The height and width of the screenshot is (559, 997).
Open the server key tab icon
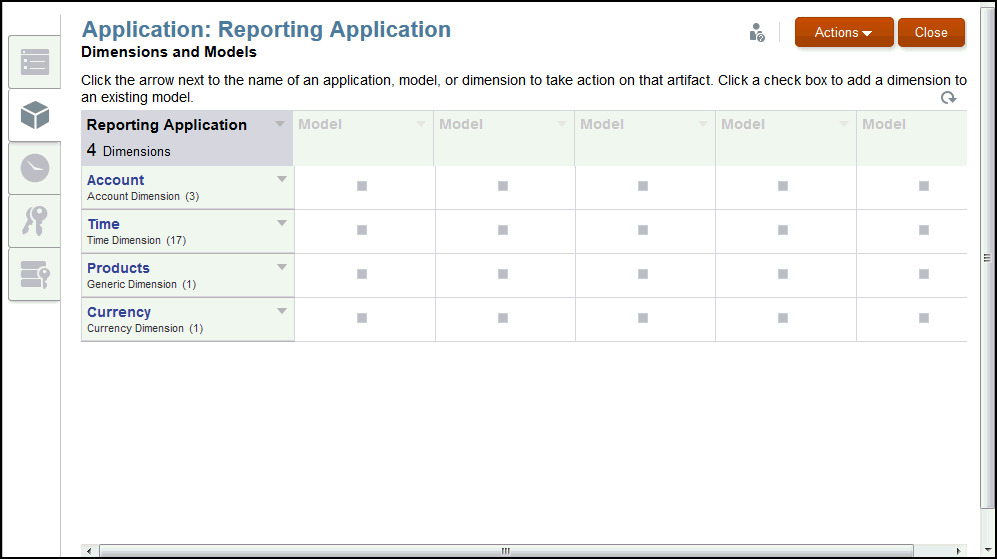click(35, 274)
